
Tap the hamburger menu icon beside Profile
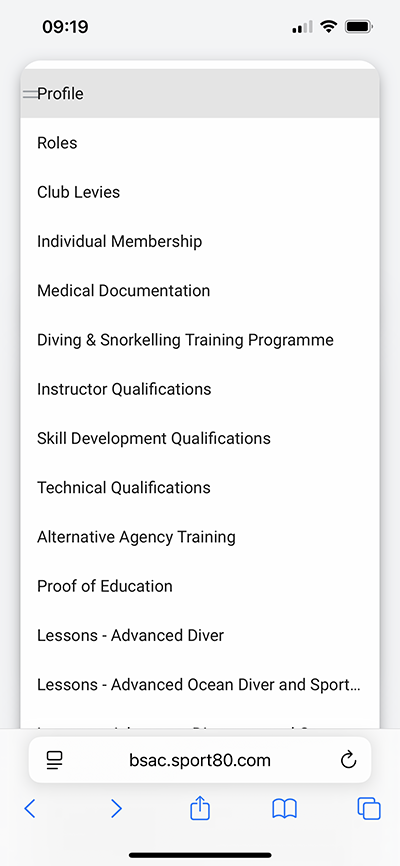pos(30,94)
